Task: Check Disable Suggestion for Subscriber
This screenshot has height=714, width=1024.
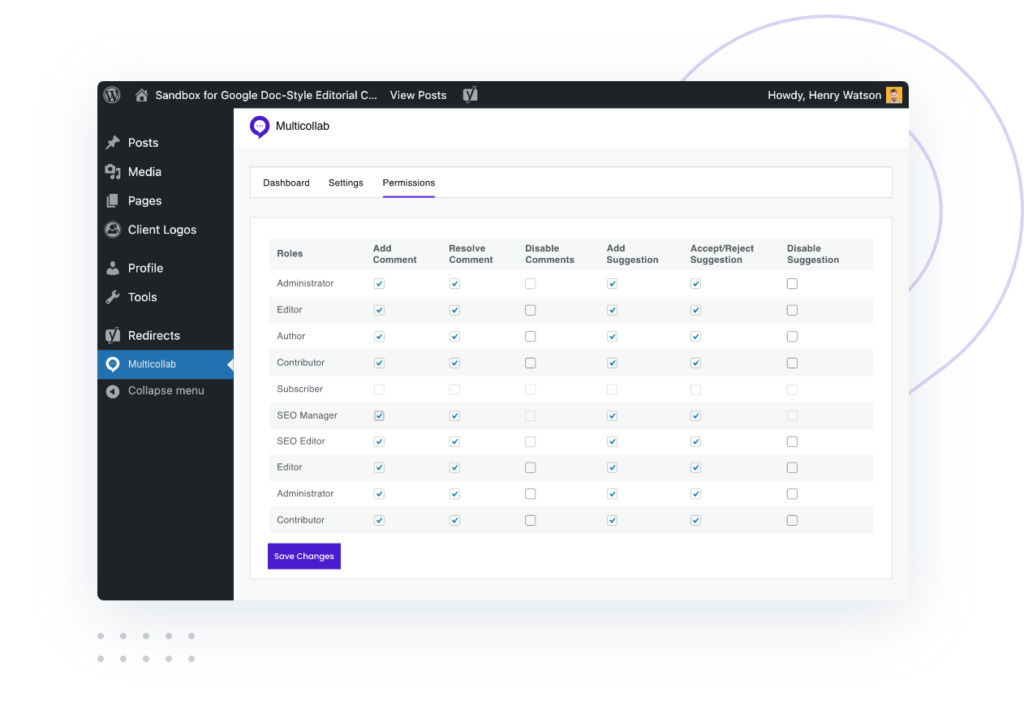Action: click(x=792, y=389)
